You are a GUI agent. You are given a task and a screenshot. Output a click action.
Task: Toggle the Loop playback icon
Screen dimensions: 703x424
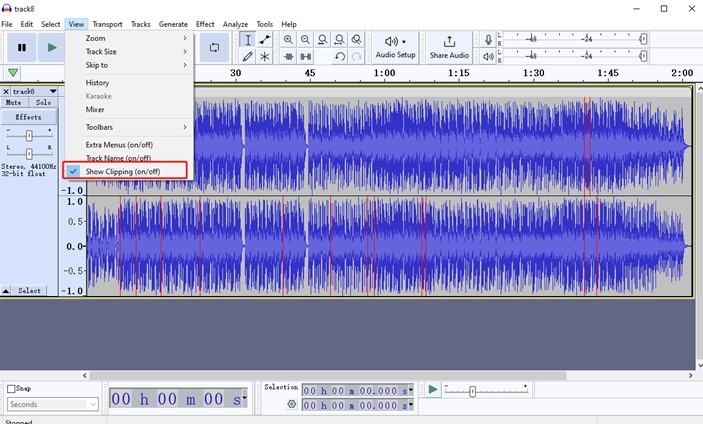[213, 47]
